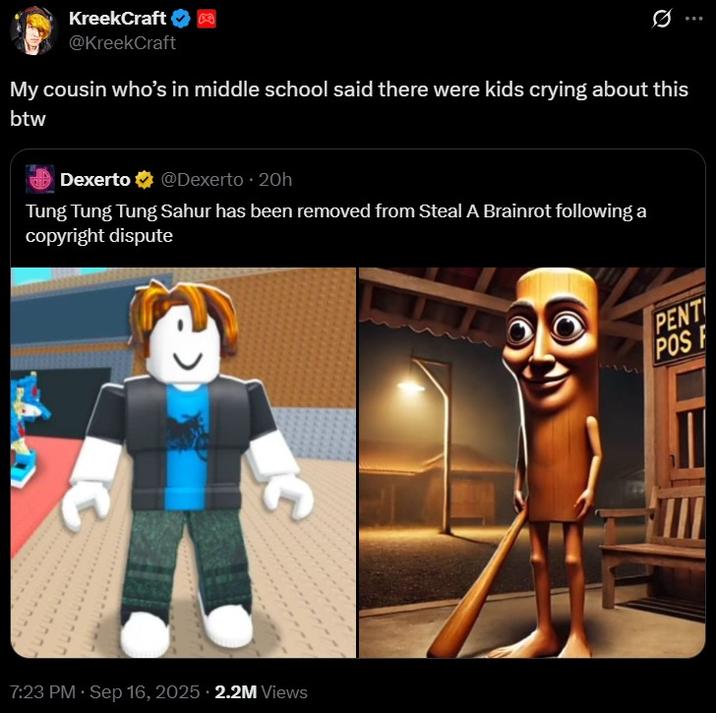Open the Dexerto display name link

click(x=95, y=180)
